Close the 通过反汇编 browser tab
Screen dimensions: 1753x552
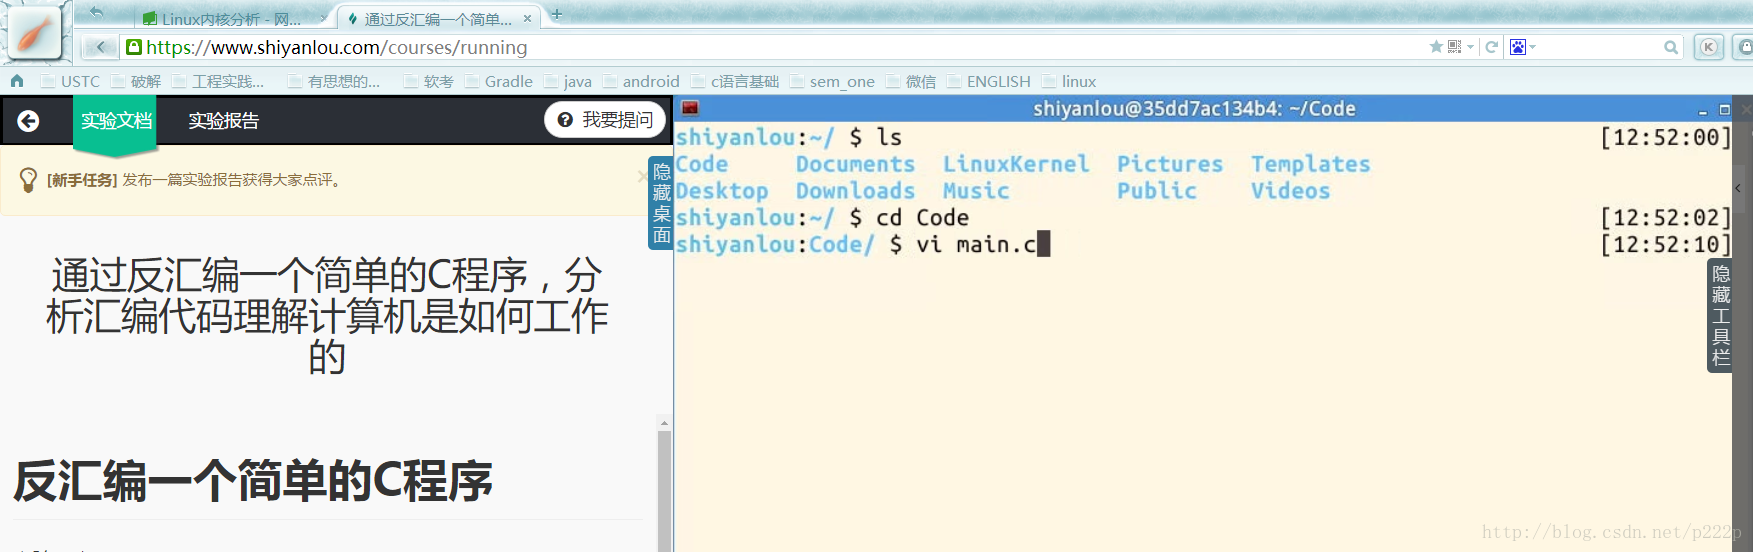(527, 18)
